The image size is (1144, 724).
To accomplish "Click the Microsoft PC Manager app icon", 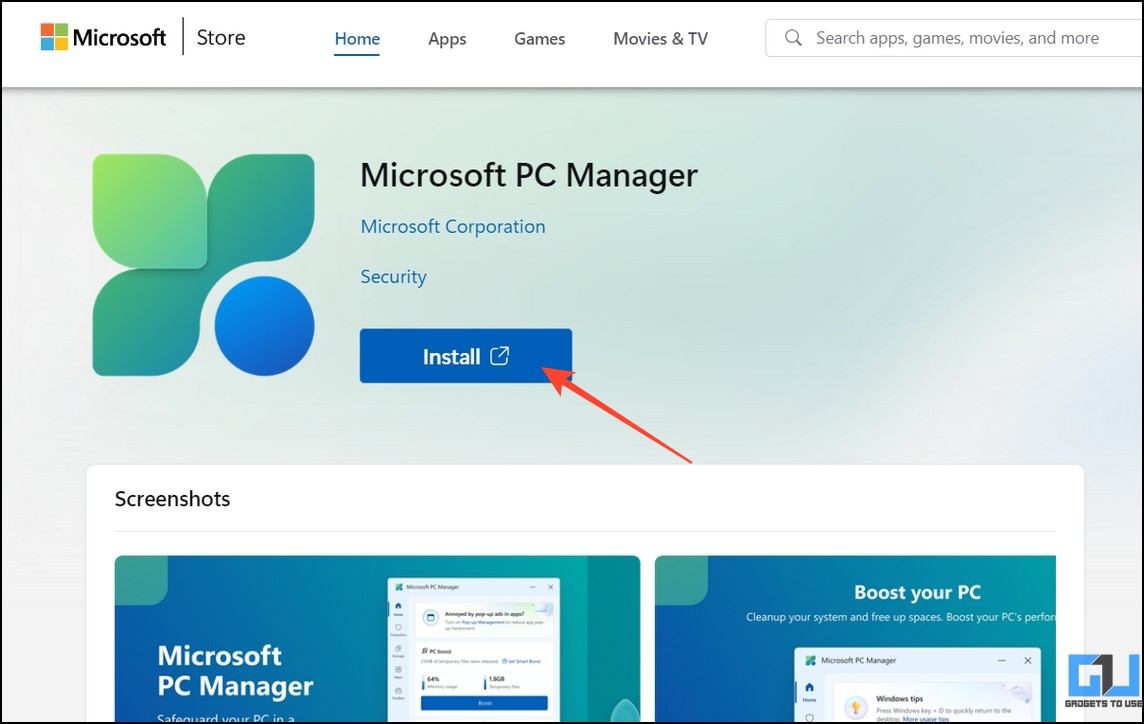I will (204, 265).
